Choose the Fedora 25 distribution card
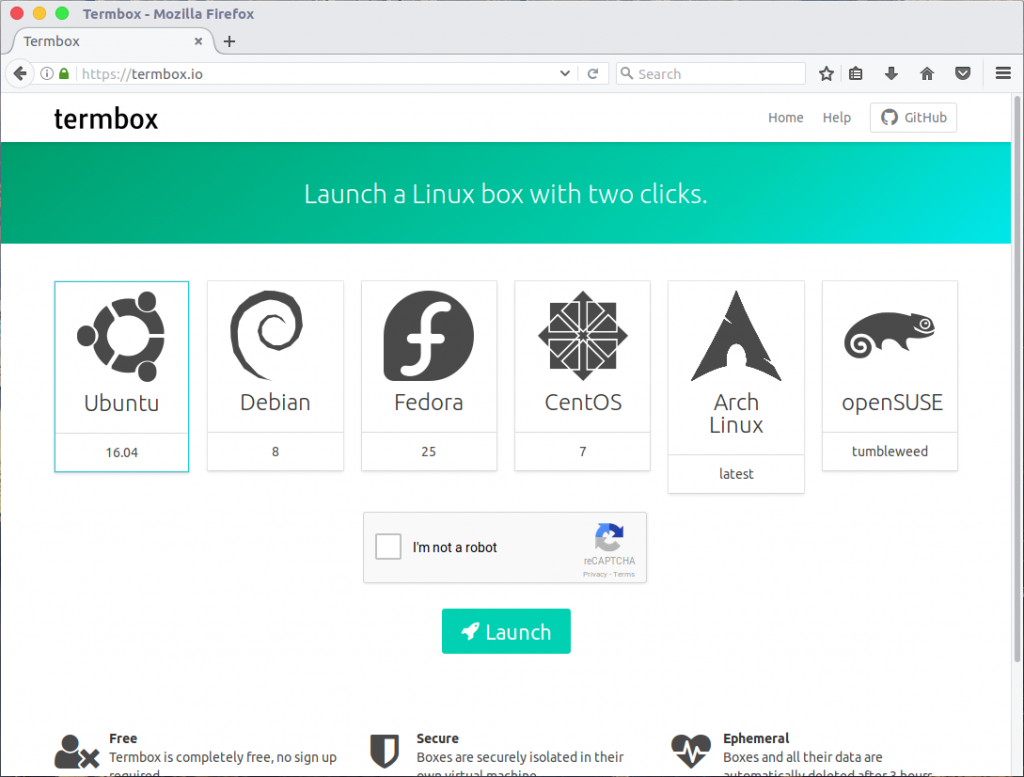This screenshot has height=777, width=1024. pos(428,376)
